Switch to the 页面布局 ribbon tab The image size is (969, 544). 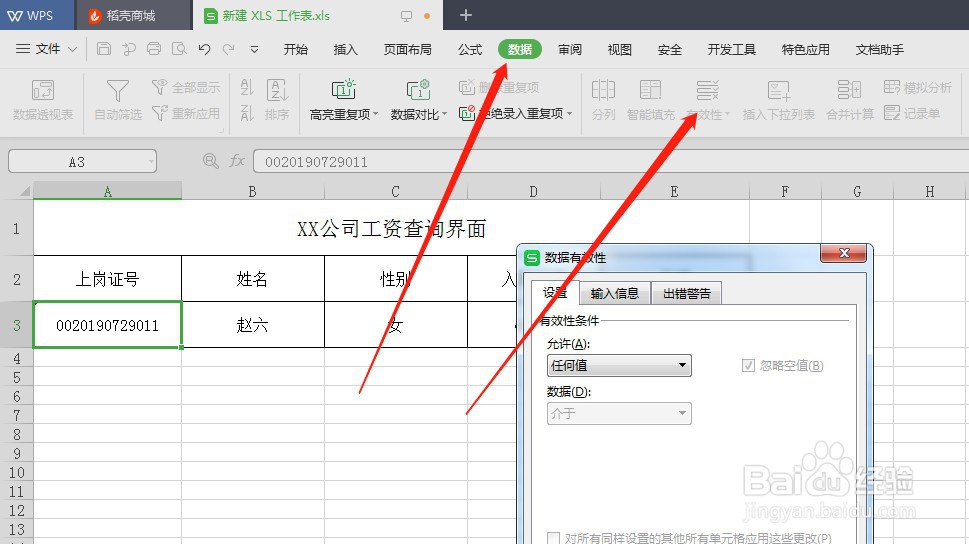click(407, 49)
